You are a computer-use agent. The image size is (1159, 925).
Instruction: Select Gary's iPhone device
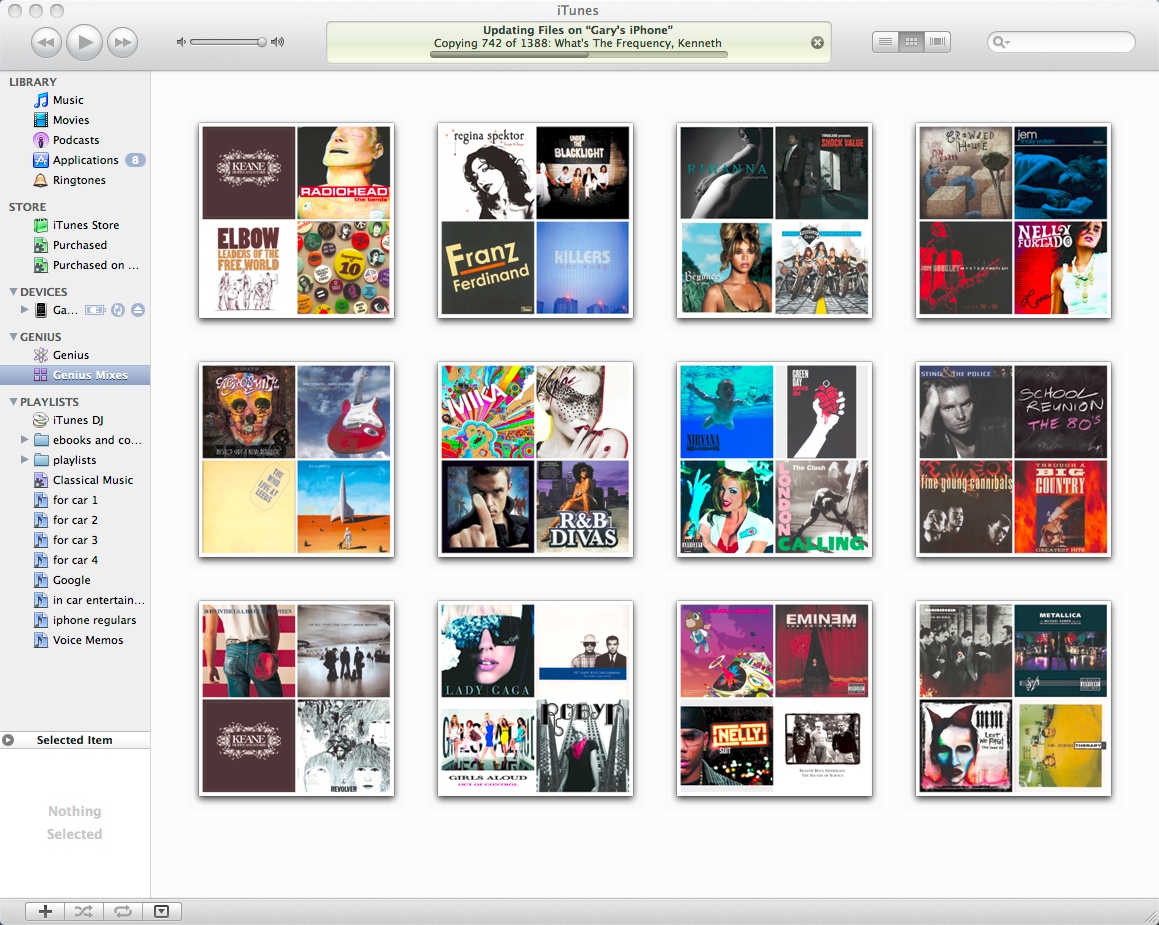[x=64, y=310]
